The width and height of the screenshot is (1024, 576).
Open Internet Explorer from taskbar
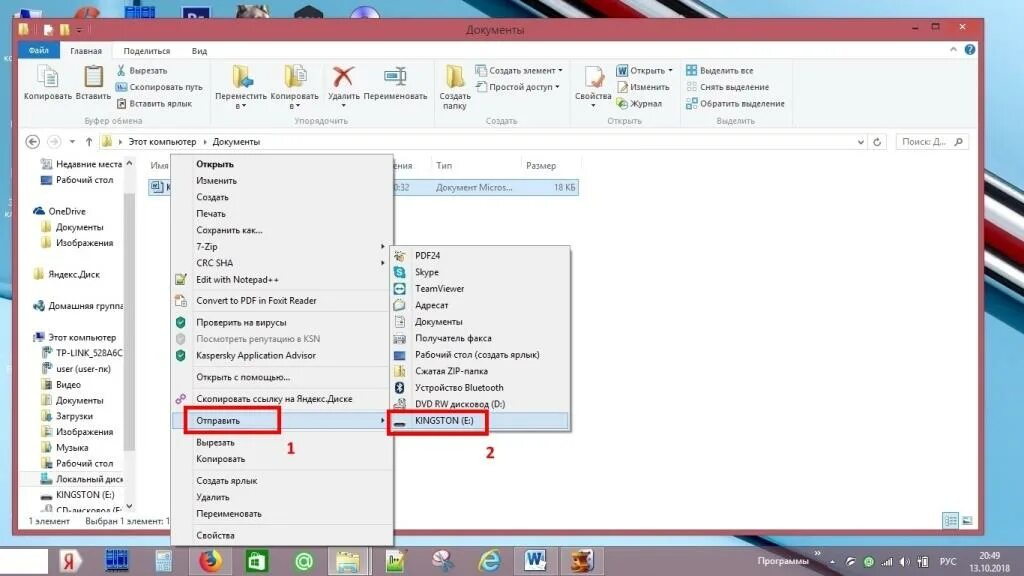(x=490, y=560)
